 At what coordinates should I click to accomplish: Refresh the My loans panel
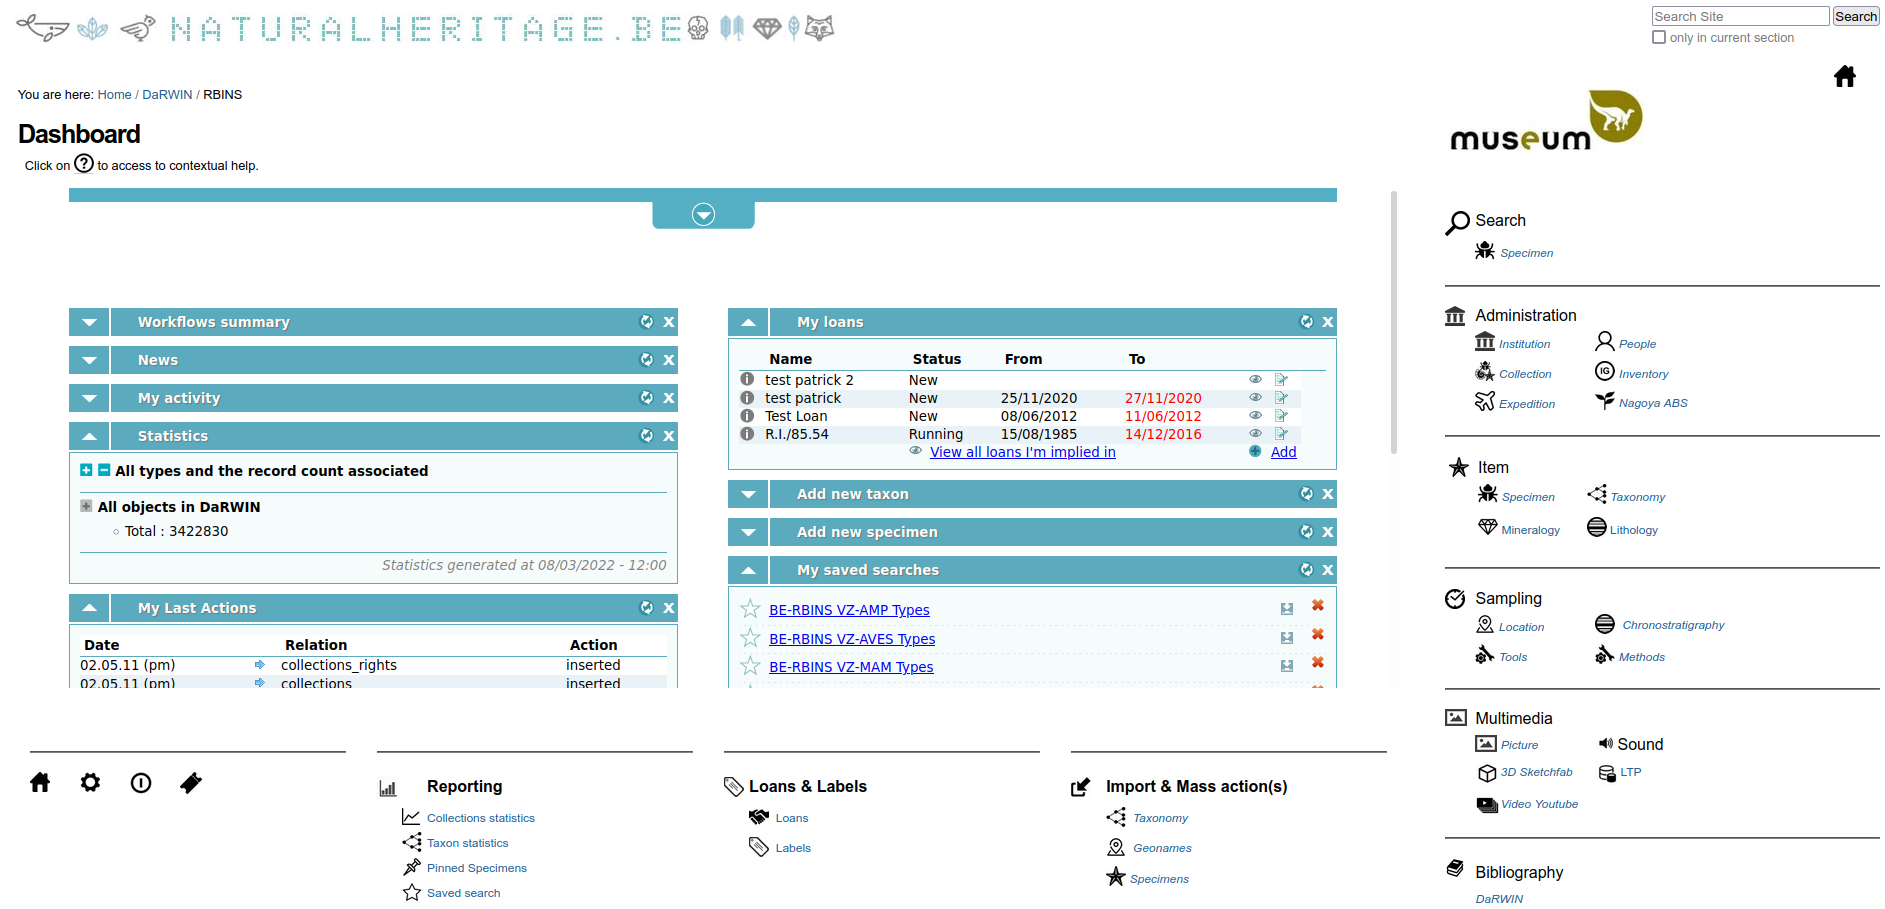[x=1307, y=321]
